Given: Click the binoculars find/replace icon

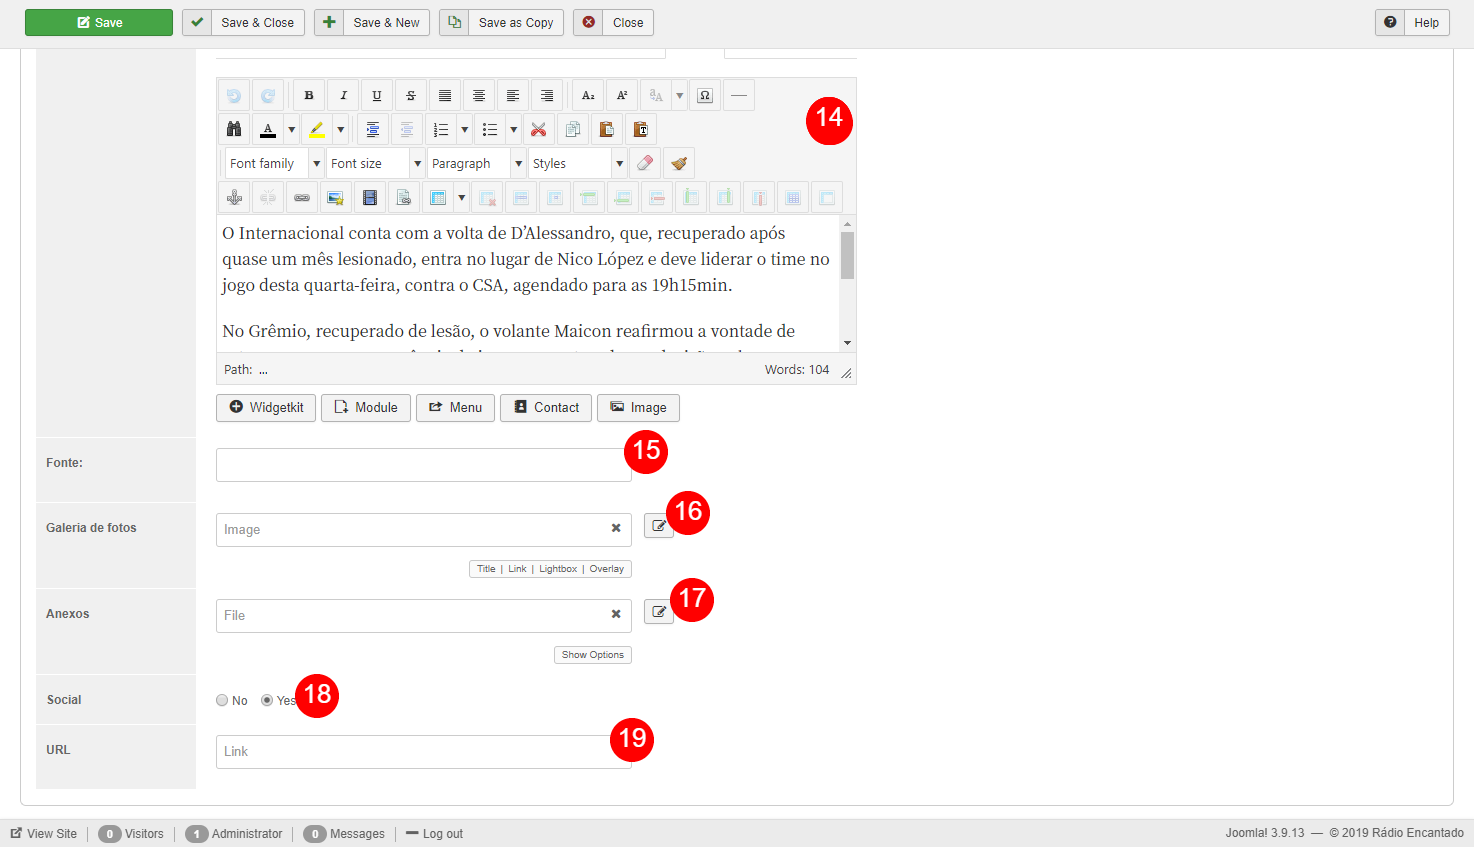Looking at the screenshot, I should (234, 130).
